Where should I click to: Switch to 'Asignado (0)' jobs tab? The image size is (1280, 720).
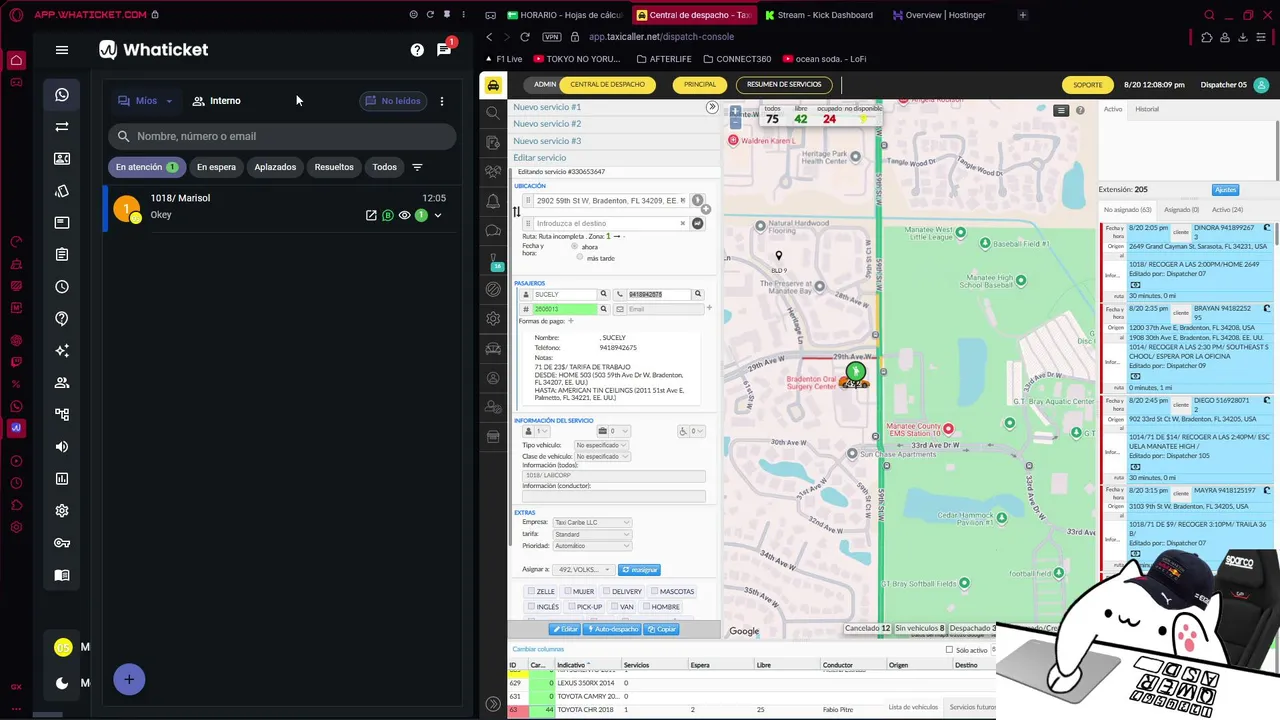[1181, 210]
